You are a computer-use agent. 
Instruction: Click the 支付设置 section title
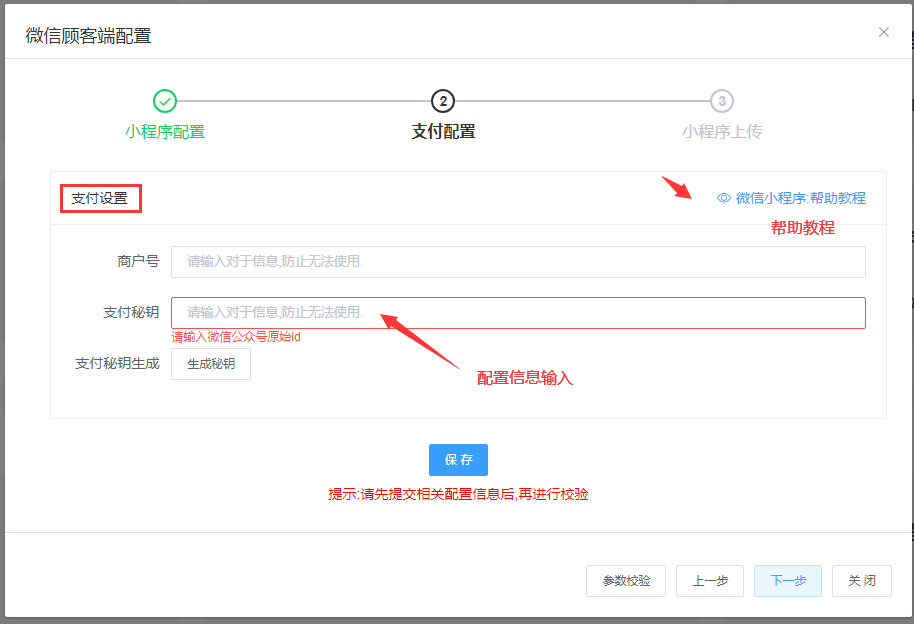click(100, 198)
